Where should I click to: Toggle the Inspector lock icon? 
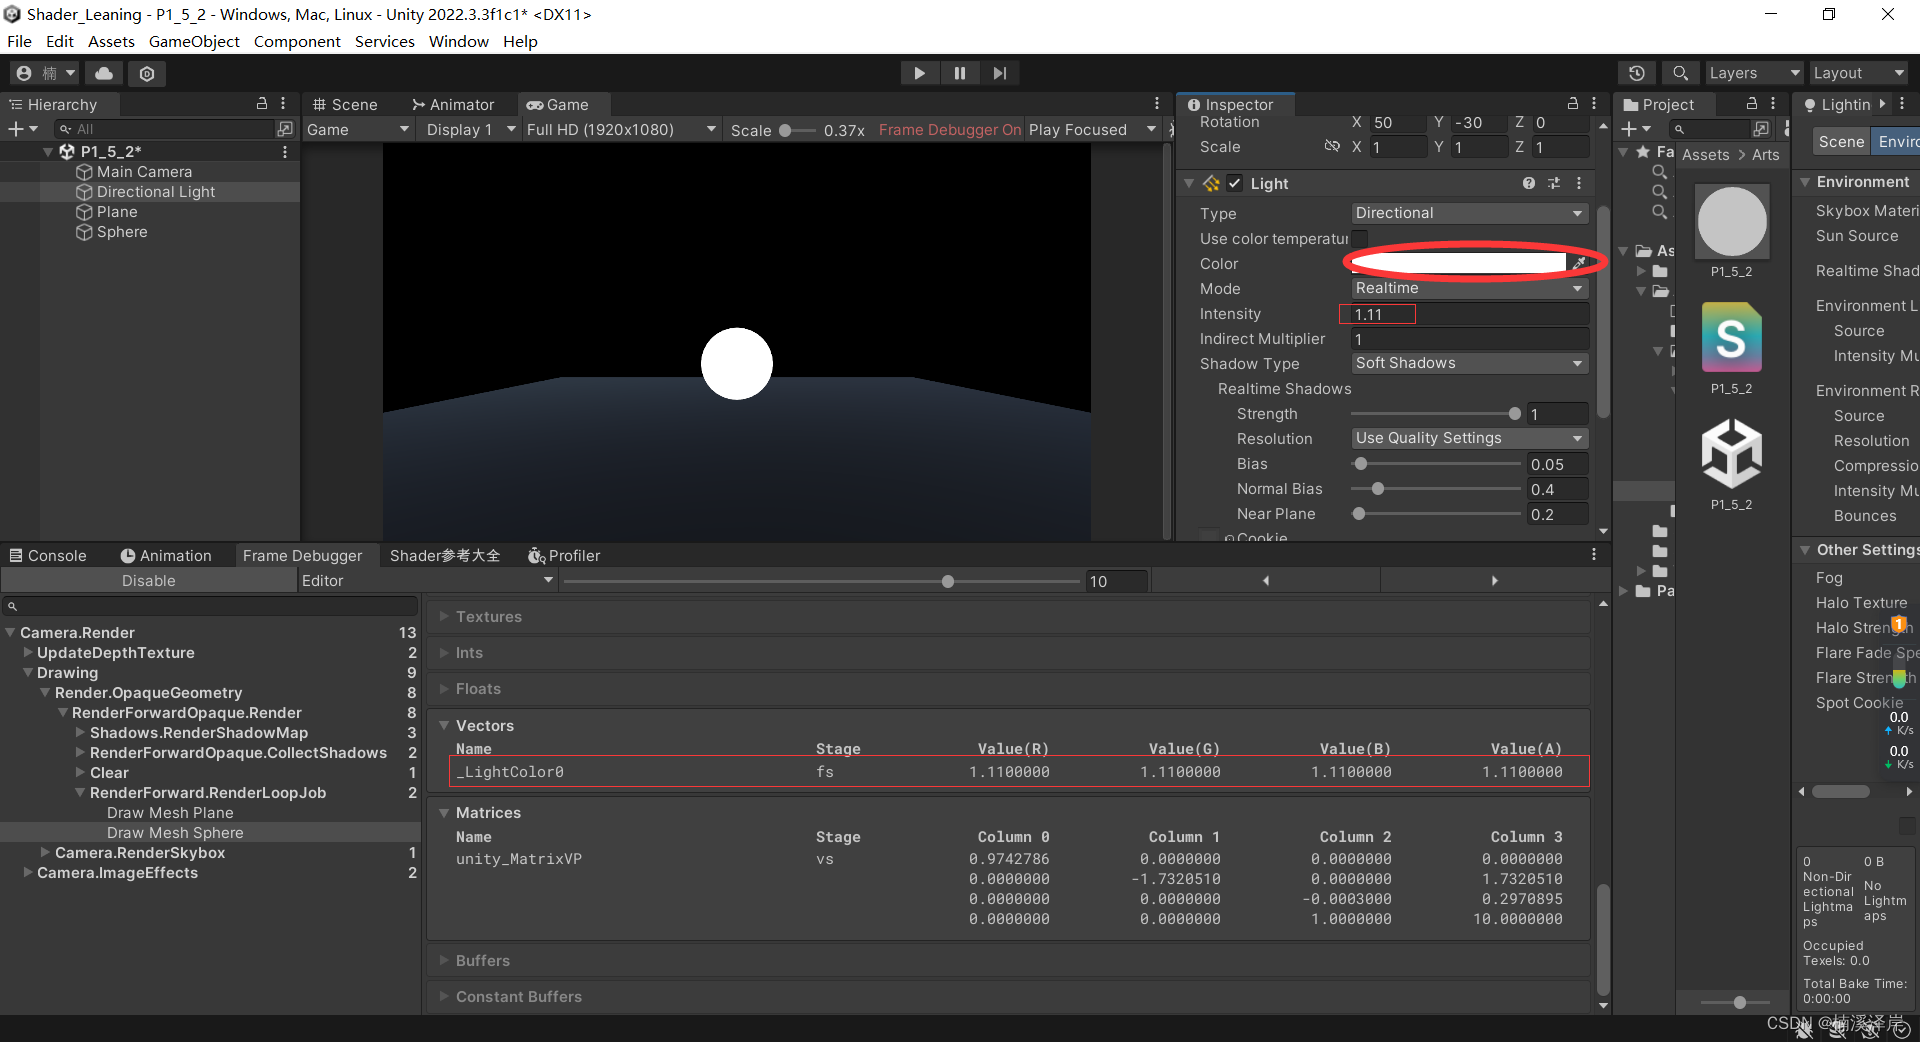coord(1572,104)
